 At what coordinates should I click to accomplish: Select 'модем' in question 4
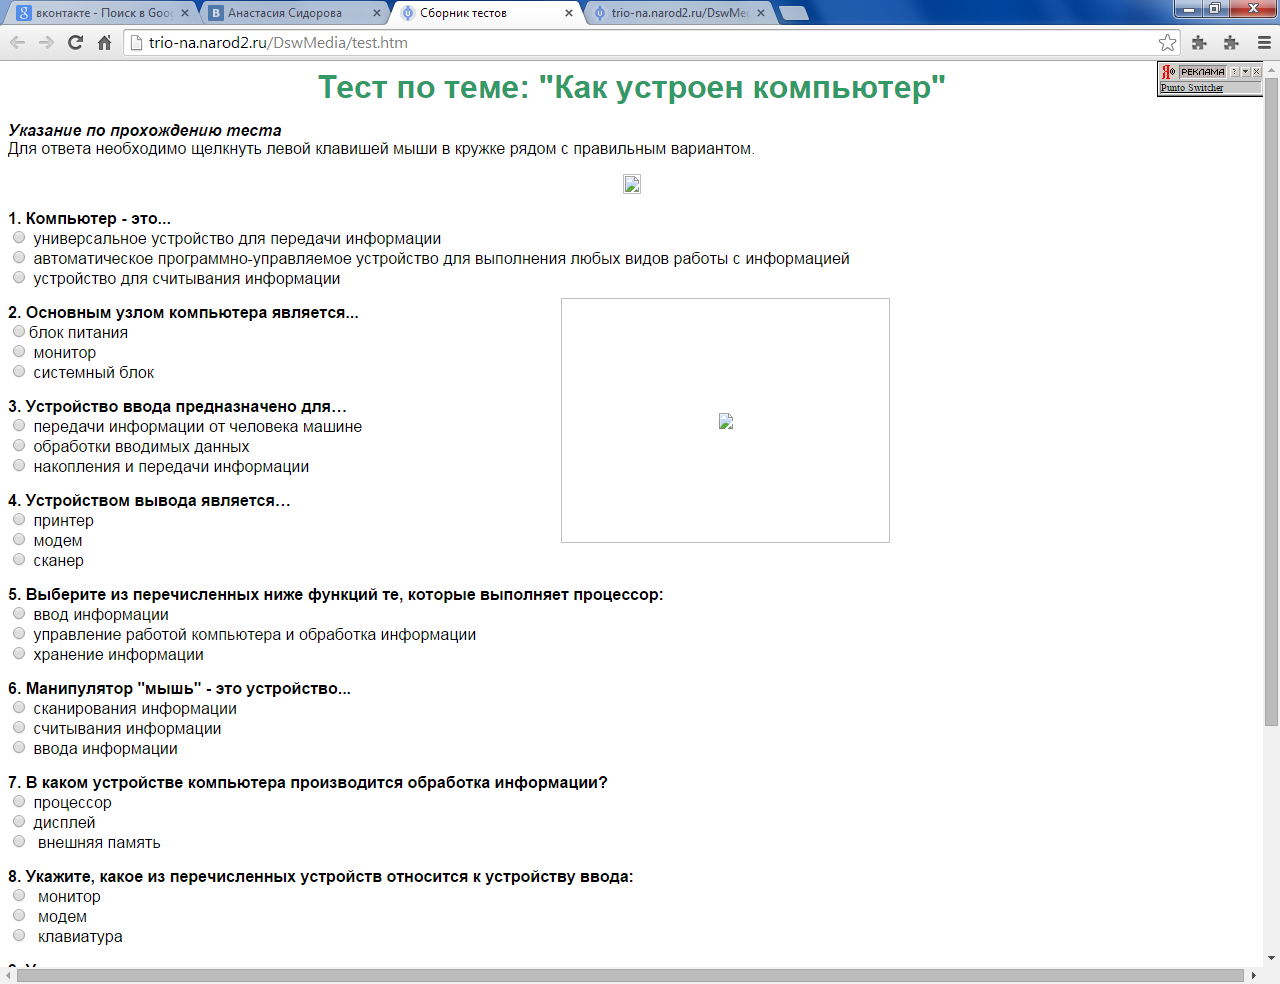19,539
